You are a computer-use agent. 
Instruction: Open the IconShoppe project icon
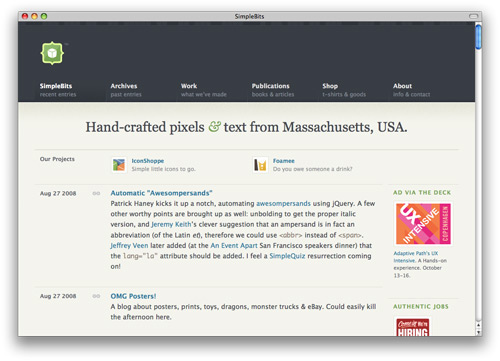tap(119, 165)
